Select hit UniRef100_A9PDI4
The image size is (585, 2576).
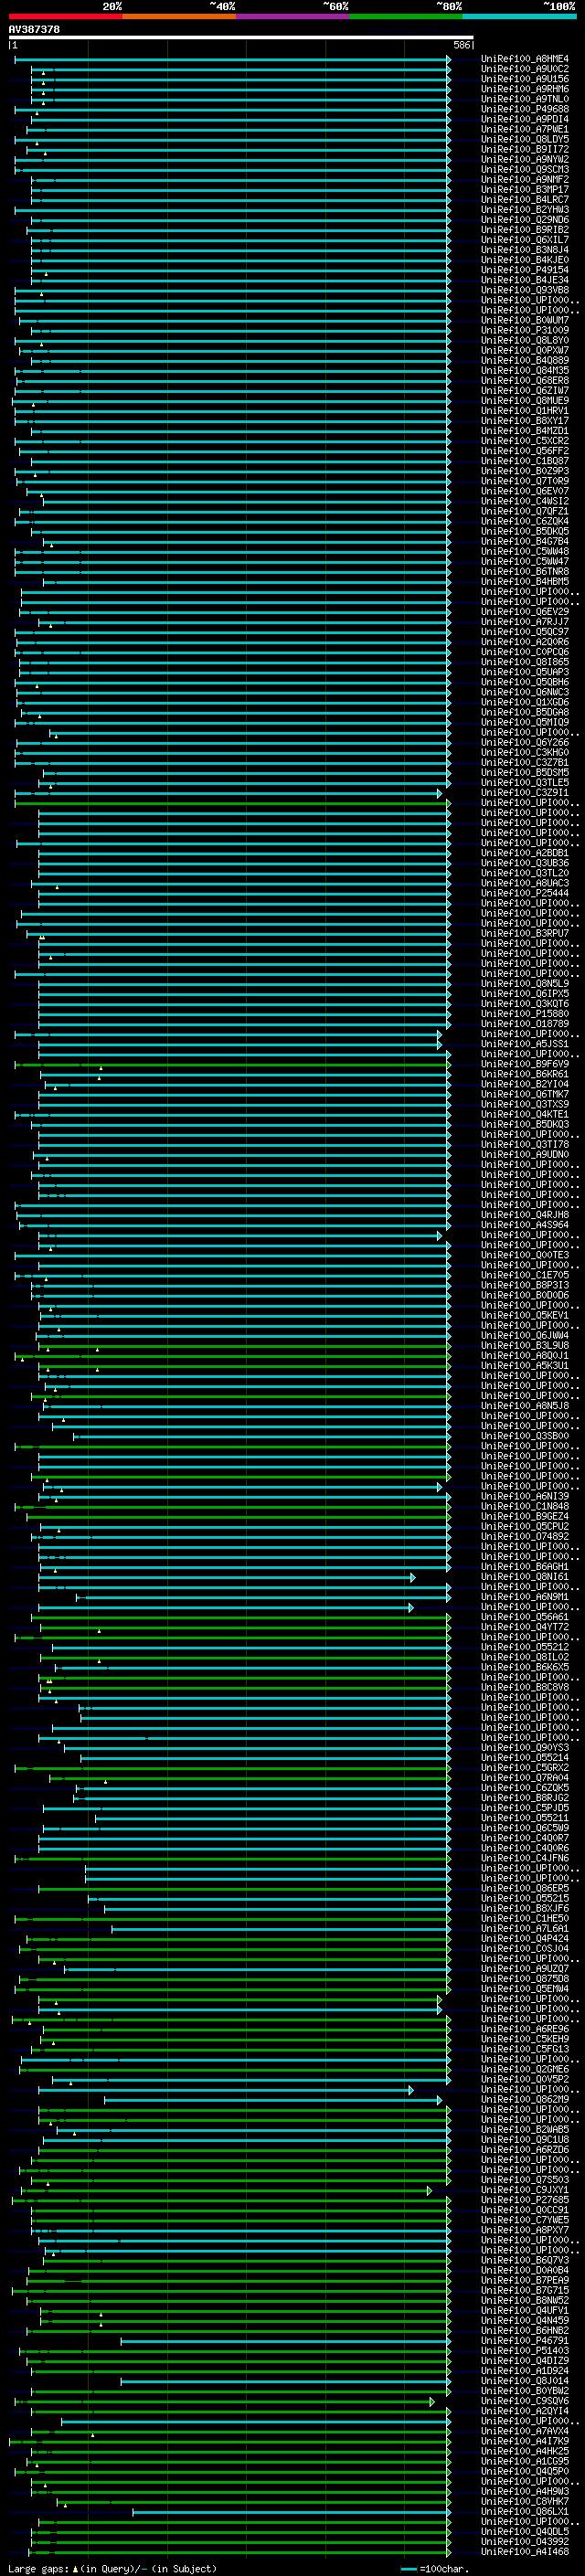pyautogui.click(x=525, y=119)
